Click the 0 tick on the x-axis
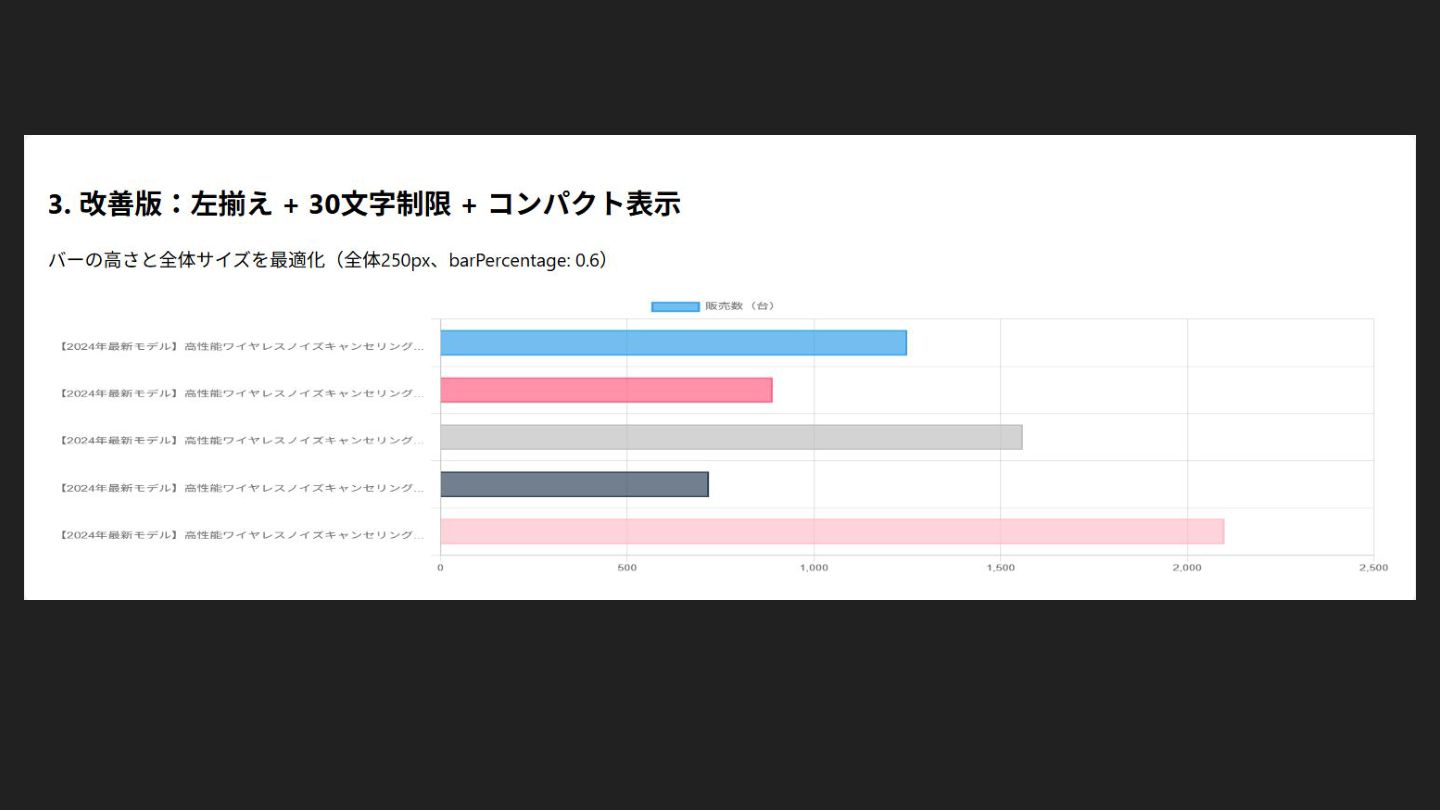 point(440,568)
